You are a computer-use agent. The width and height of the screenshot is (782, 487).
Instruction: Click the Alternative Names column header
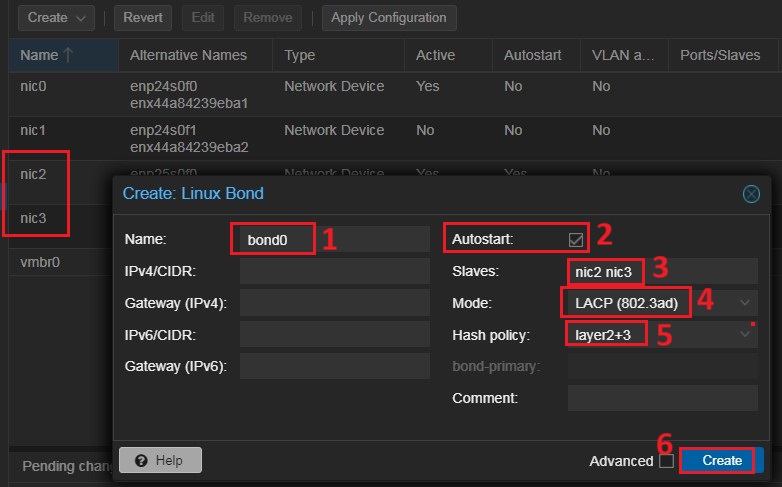click(196, 55)
